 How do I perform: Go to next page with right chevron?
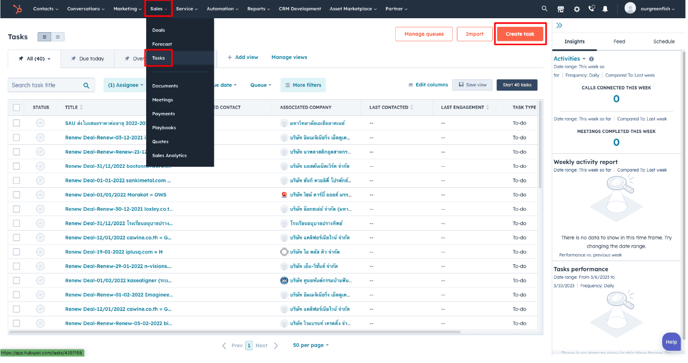(x=276, y=346)
